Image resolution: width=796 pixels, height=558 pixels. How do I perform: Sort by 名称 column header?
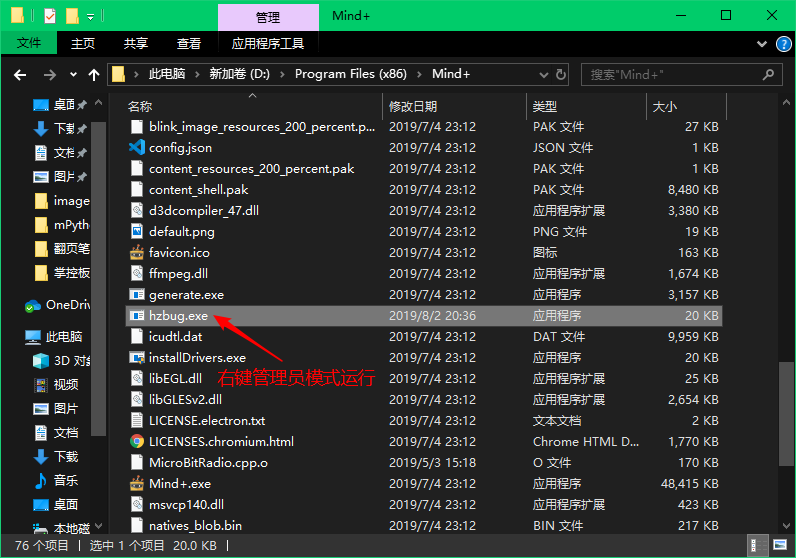(252, 106)
